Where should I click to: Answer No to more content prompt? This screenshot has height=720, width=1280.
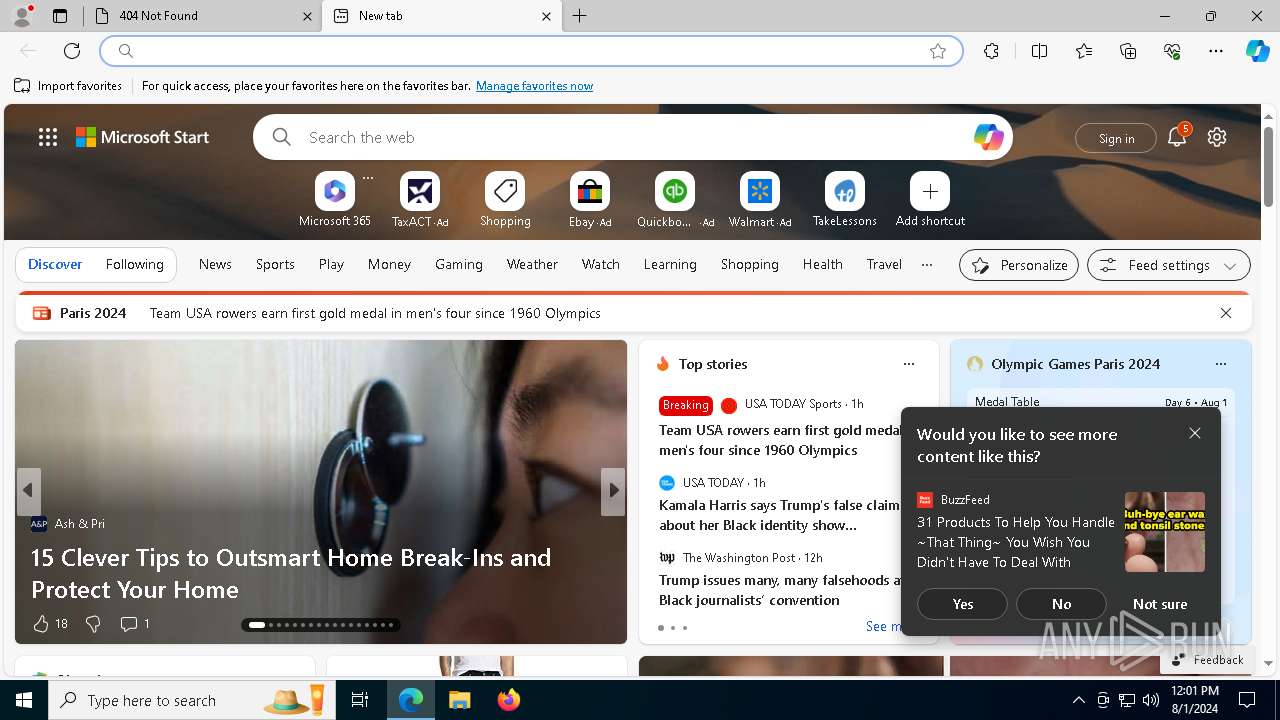(1061, 604)
